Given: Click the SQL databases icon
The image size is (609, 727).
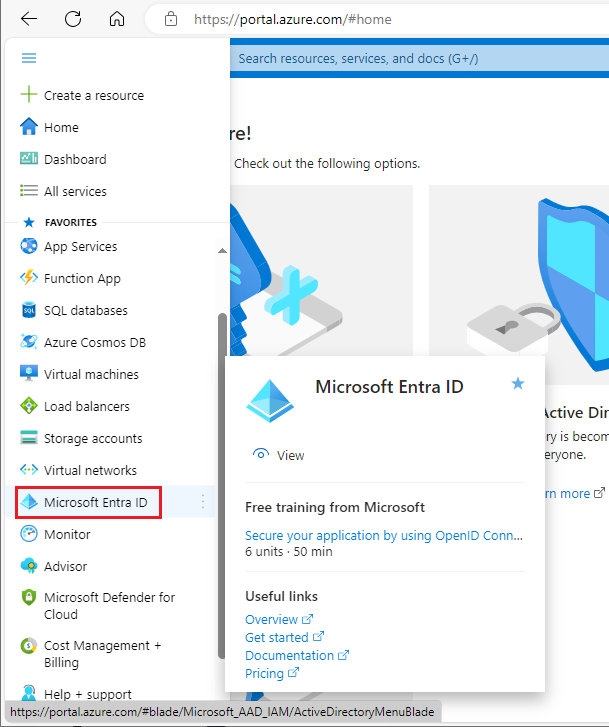Looking at the screenshot, I should pyautogui.click(x=29, y=310).
